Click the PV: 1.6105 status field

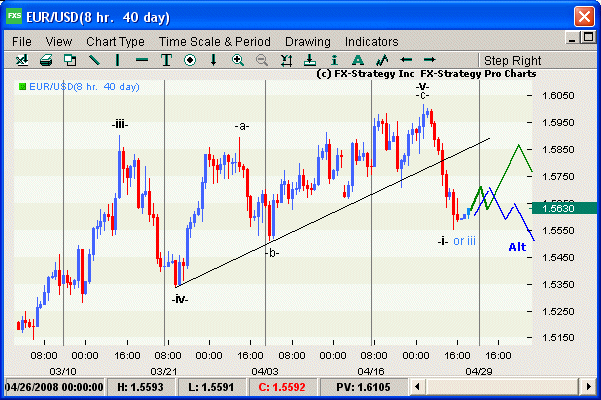[363, 387]
